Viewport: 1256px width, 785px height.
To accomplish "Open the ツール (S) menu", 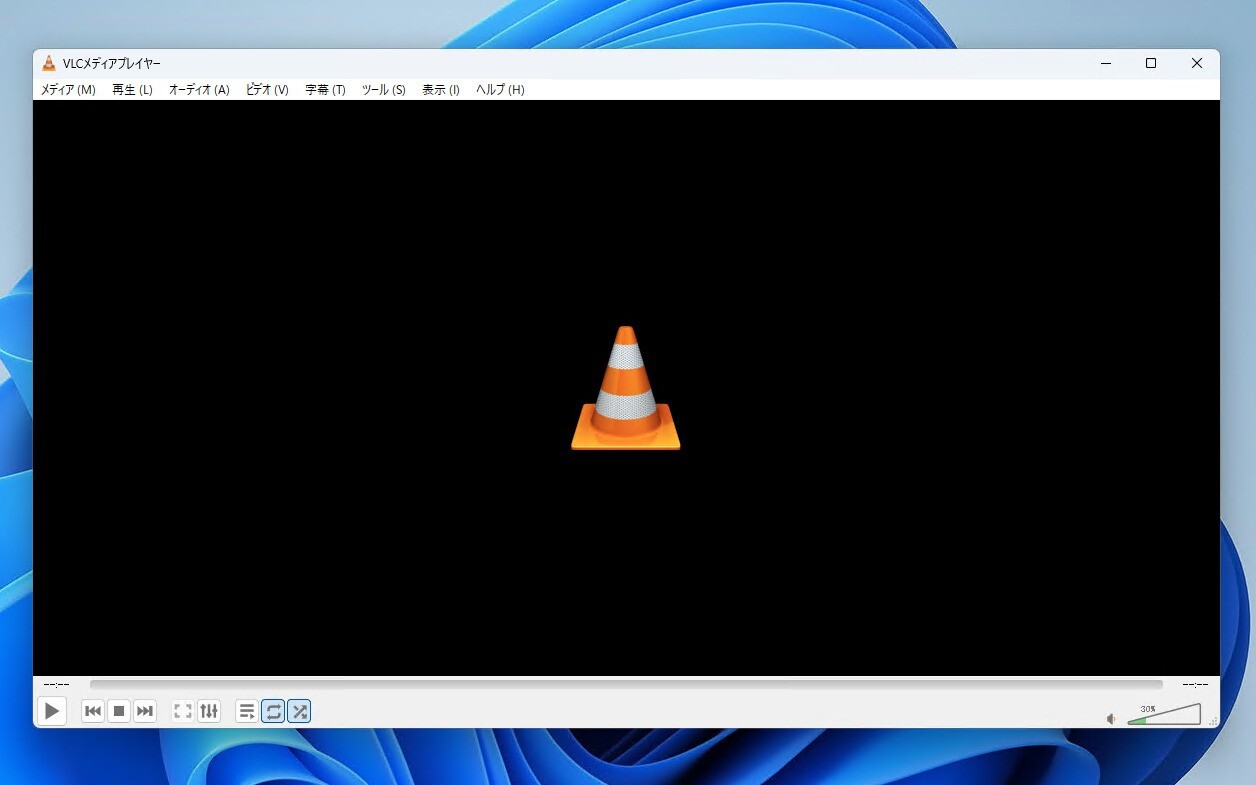I will coord(383,90).
